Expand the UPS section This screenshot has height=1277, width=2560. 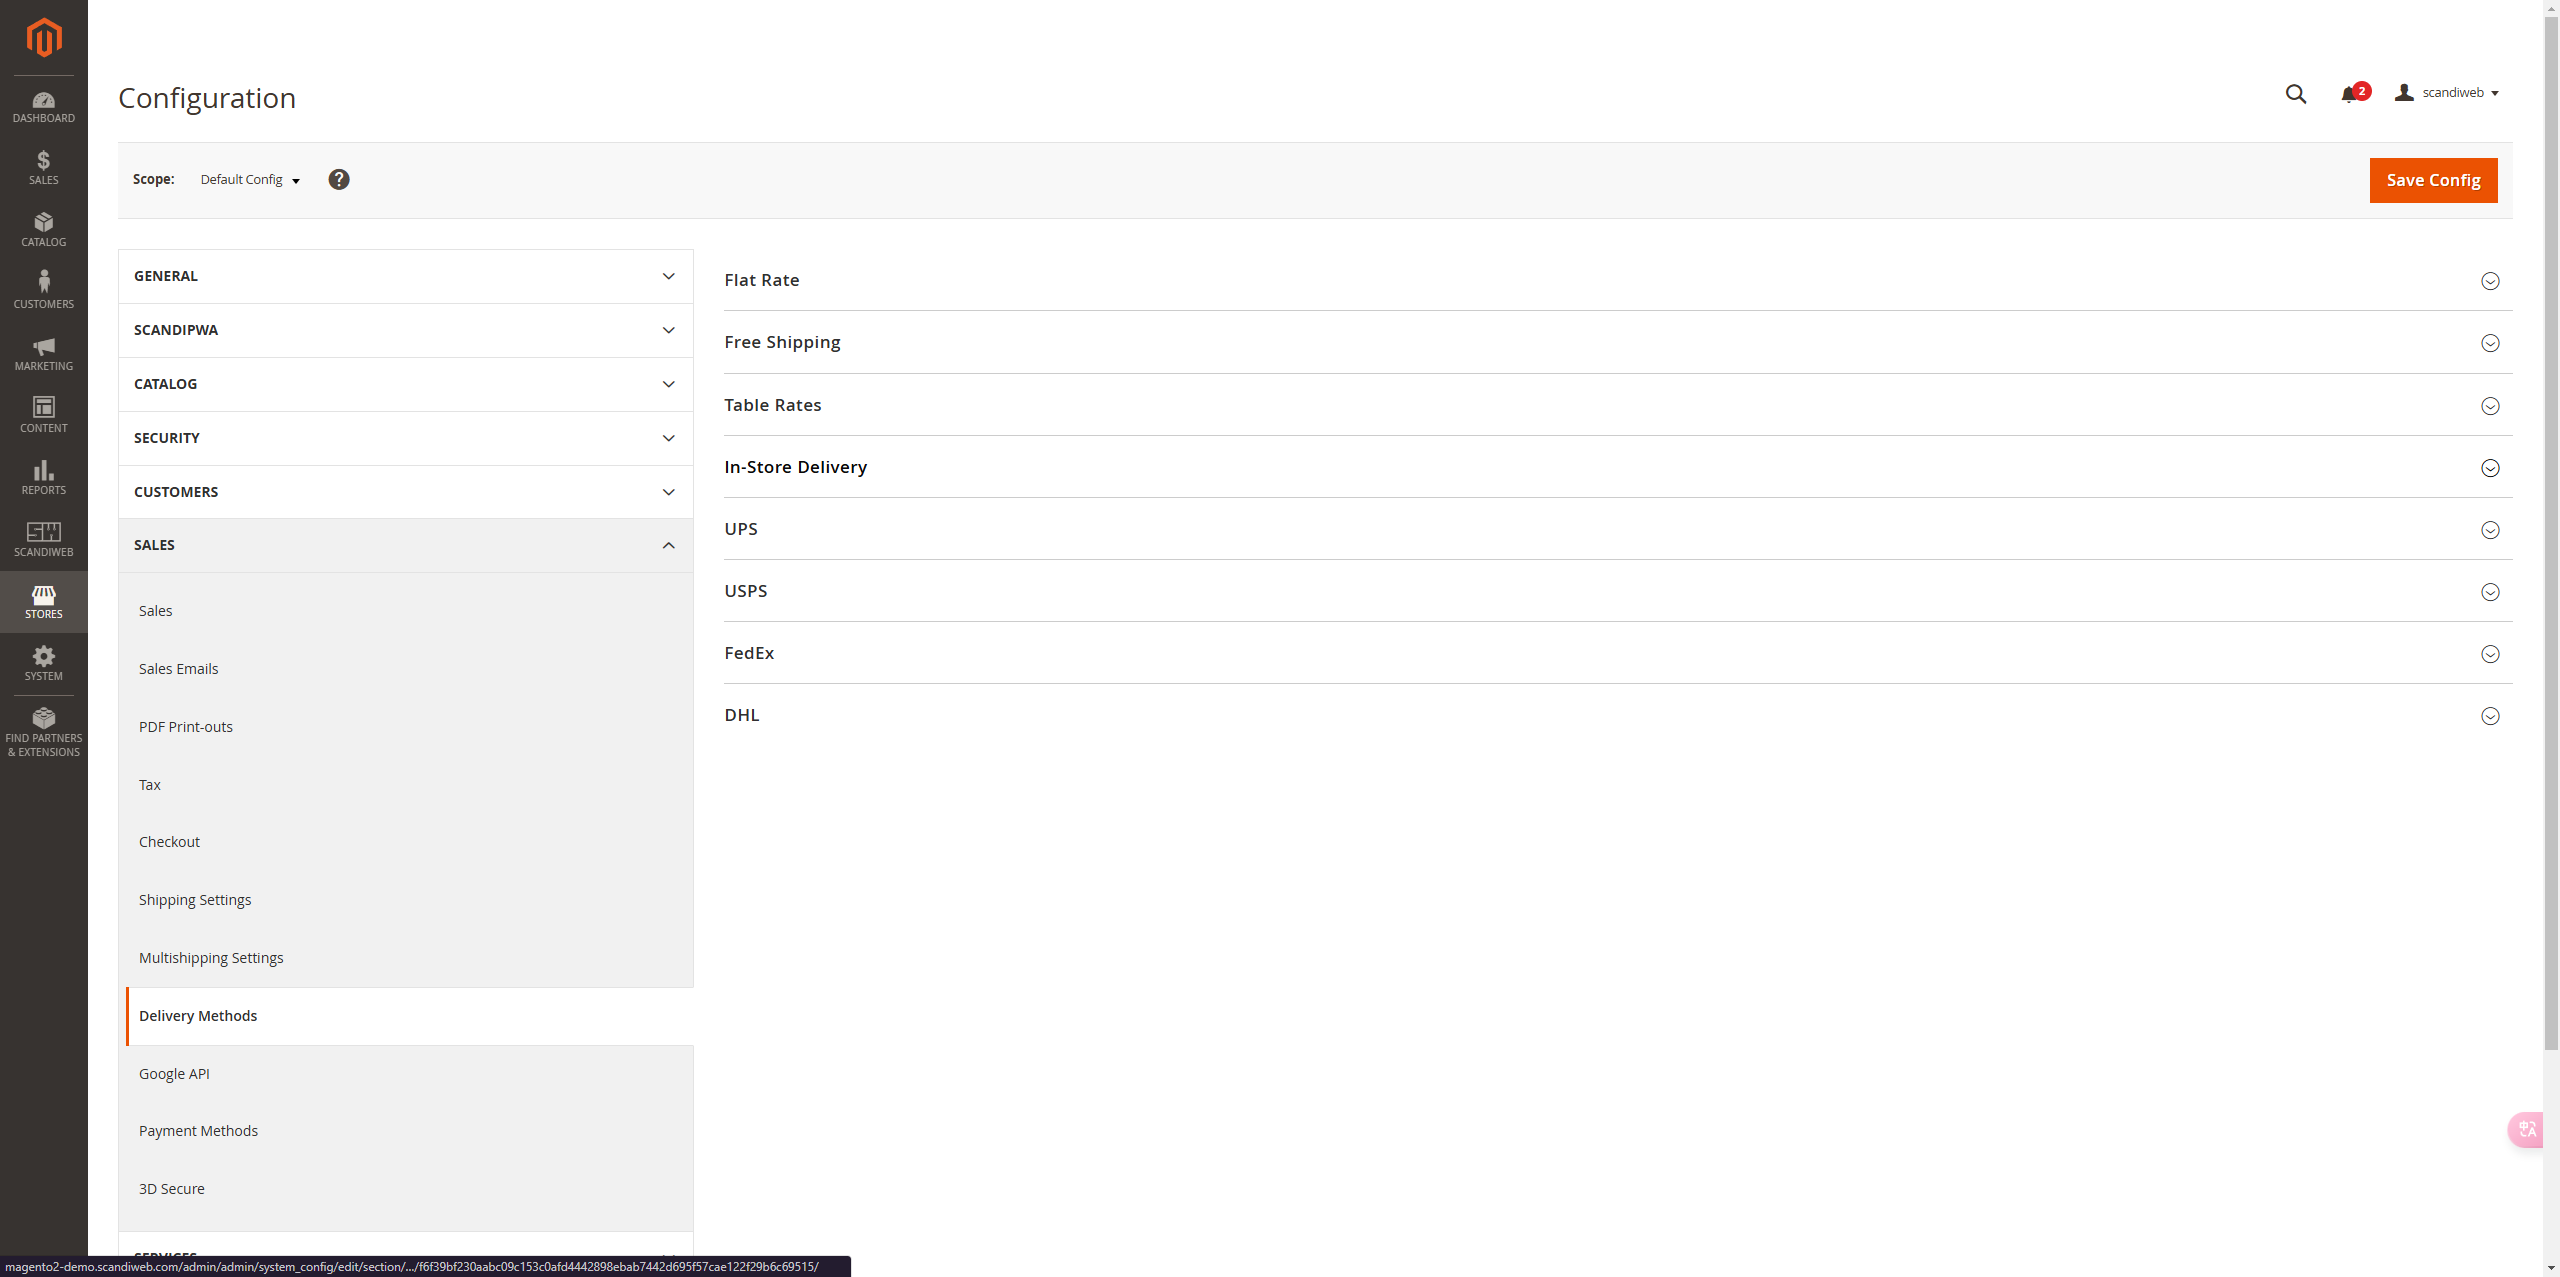[1618, 529]
